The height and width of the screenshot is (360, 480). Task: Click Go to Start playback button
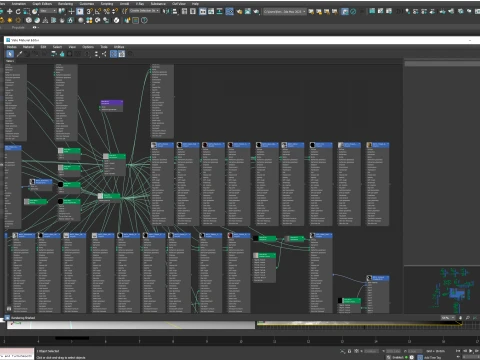point(458,351)
